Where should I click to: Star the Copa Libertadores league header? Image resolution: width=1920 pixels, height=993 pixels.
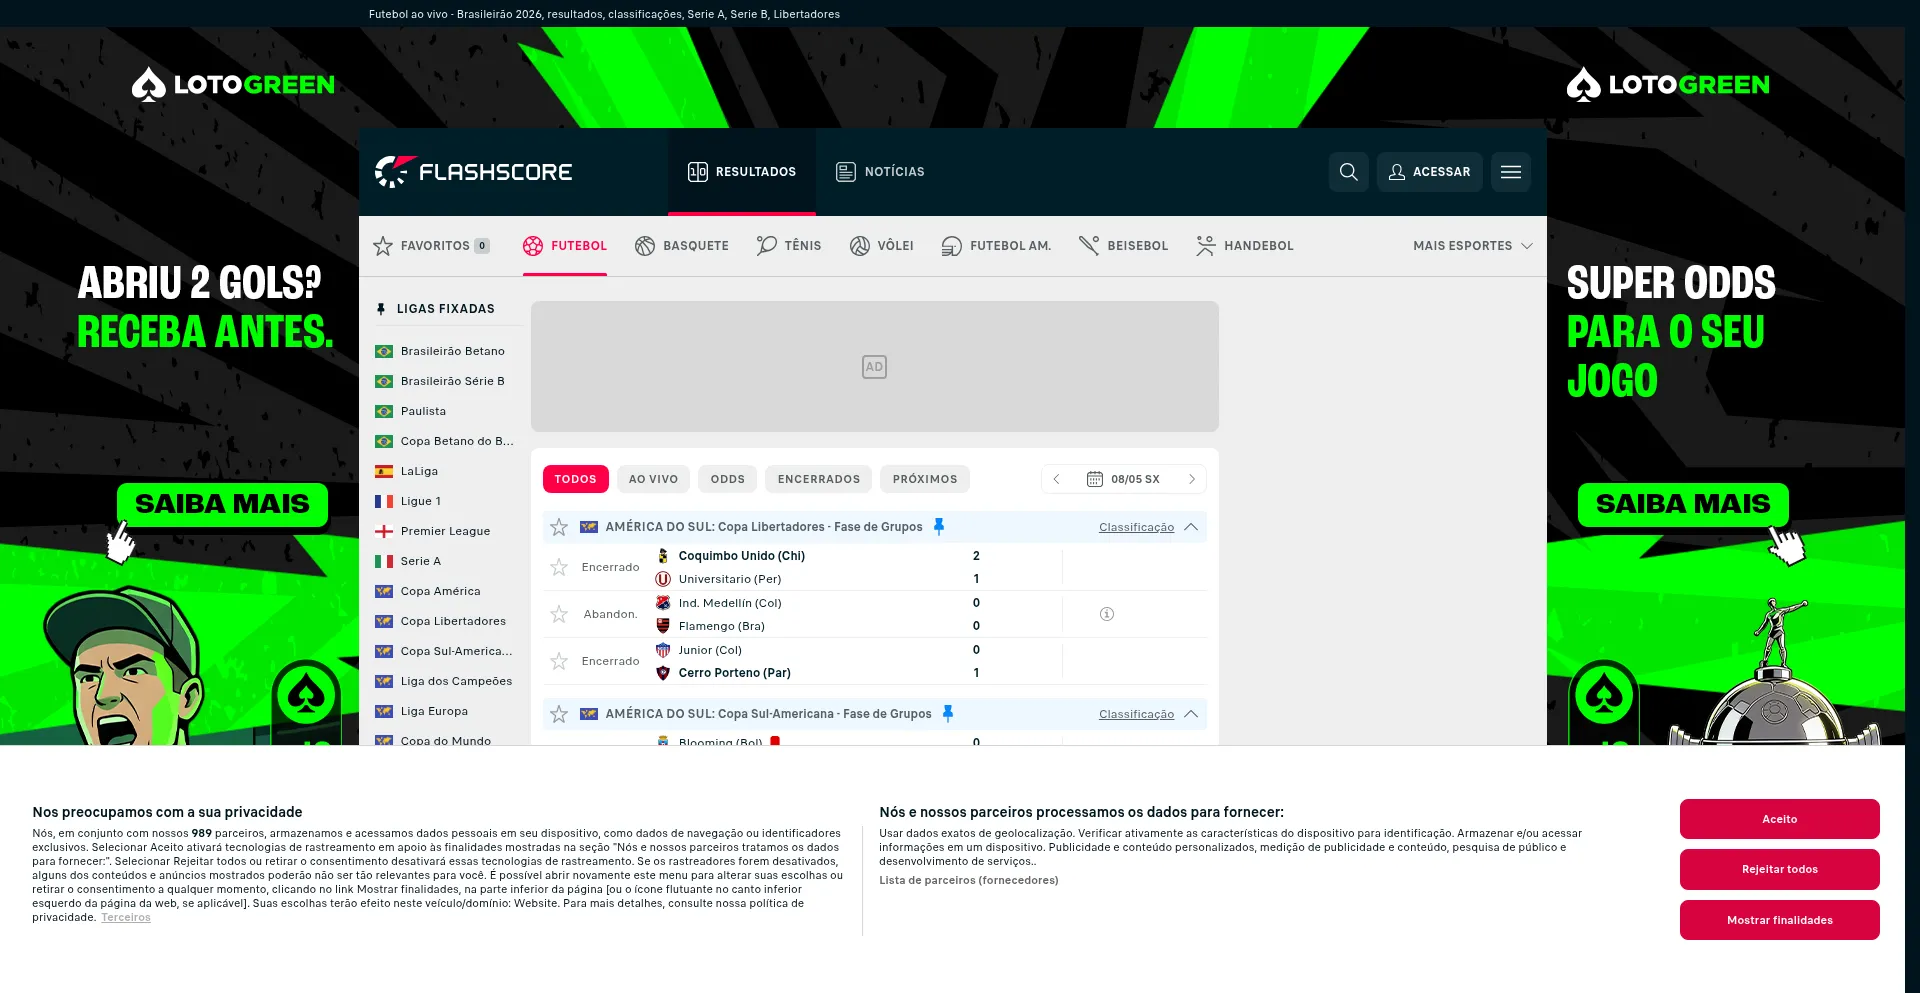[x=559, y=527]
